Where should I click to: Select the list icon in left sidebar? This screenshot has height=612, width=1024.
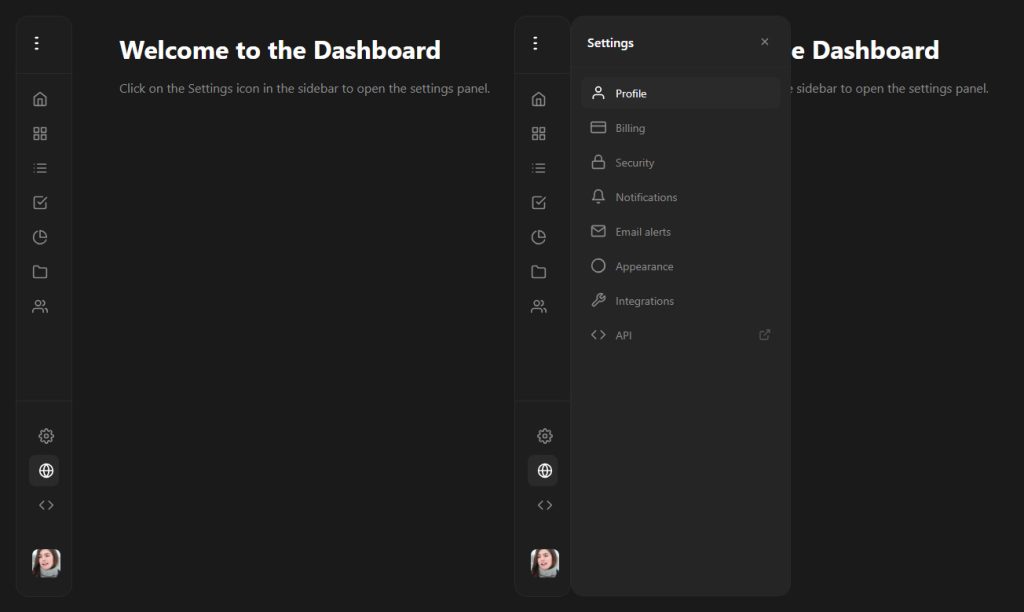(40, 169)
